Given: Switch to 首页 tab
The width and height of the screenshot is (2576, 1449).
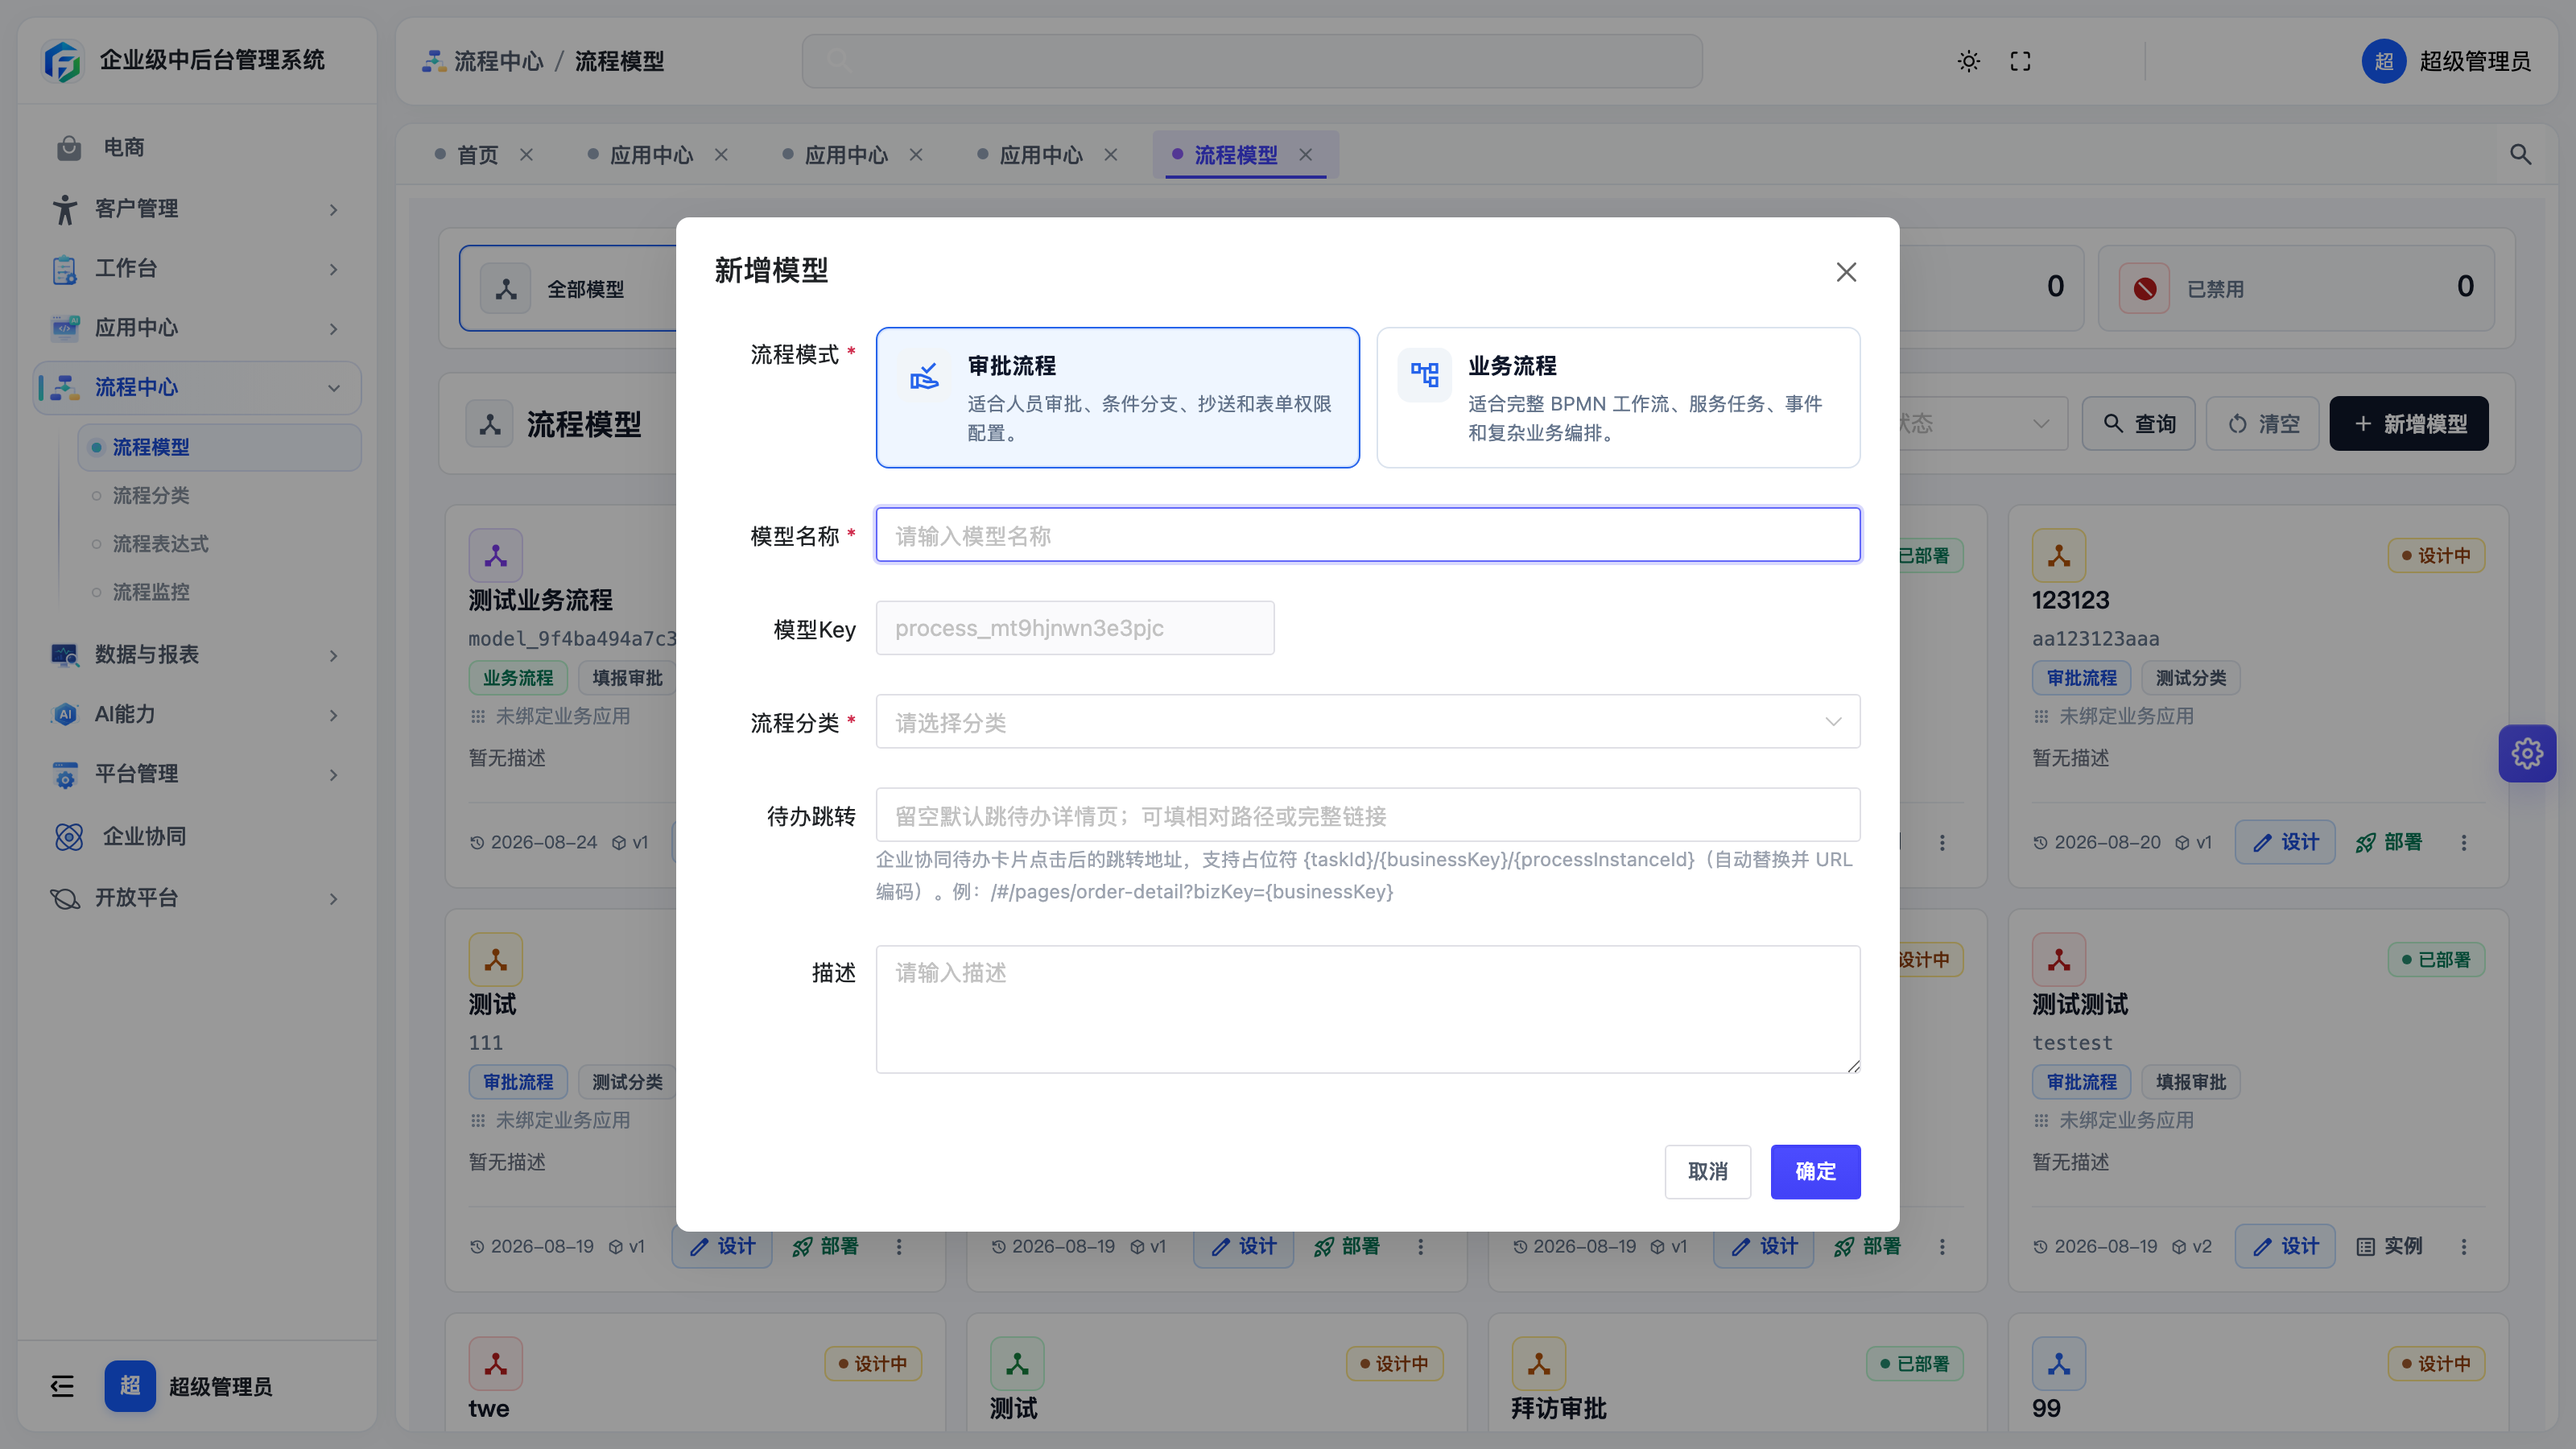Looking at the screenshot, I should click(x=477, y=155).
